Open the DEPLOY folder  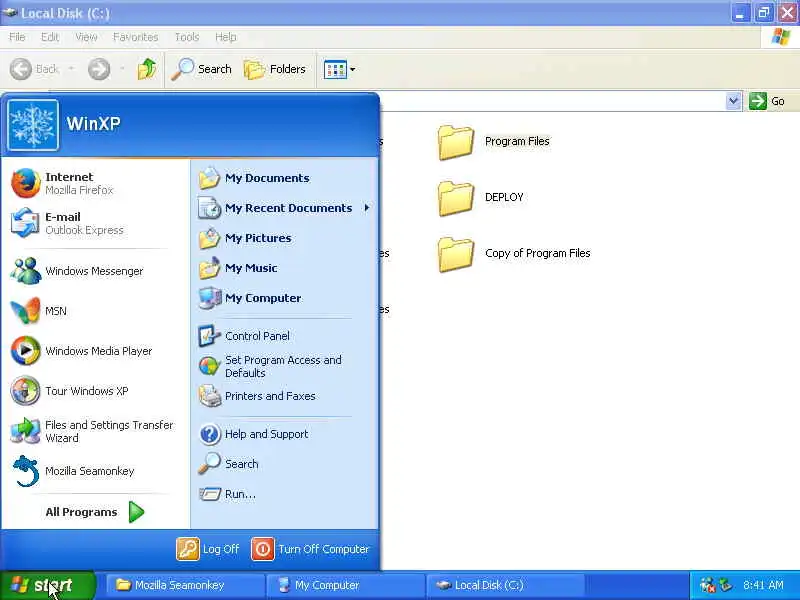click(481, 198)
